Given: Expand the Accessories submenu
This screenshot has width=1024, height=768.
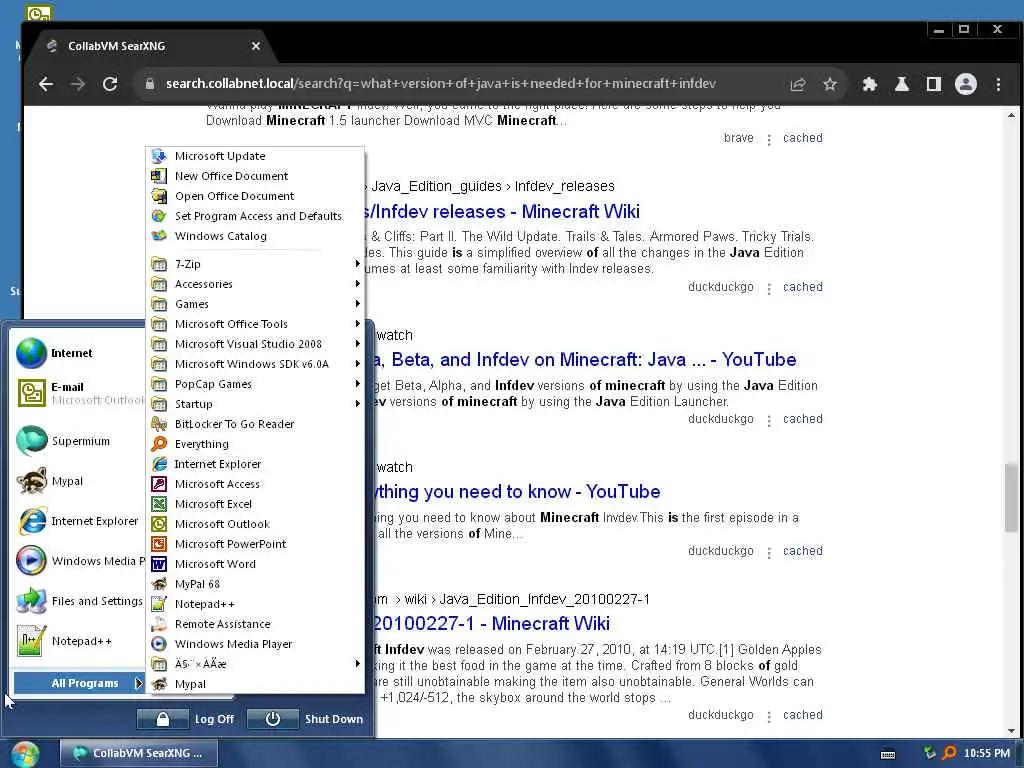Looking at the screenshot, I should click(255, 284).
